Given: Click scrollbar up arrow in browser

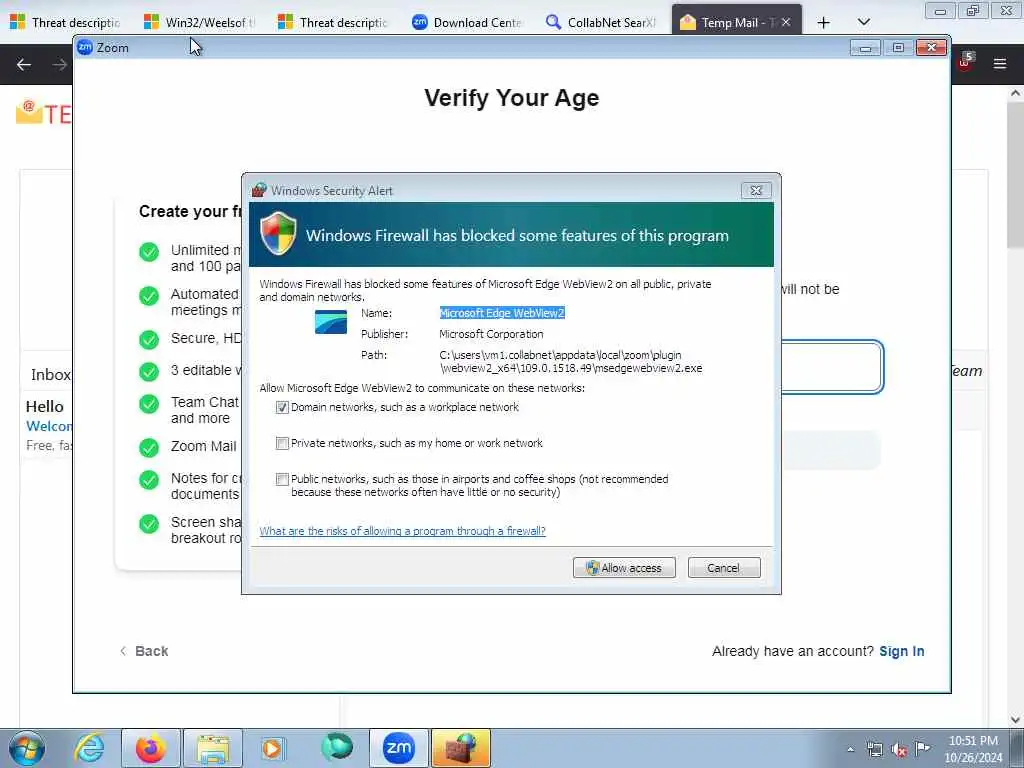Looking at the screenshot, I should (1016, 93).
